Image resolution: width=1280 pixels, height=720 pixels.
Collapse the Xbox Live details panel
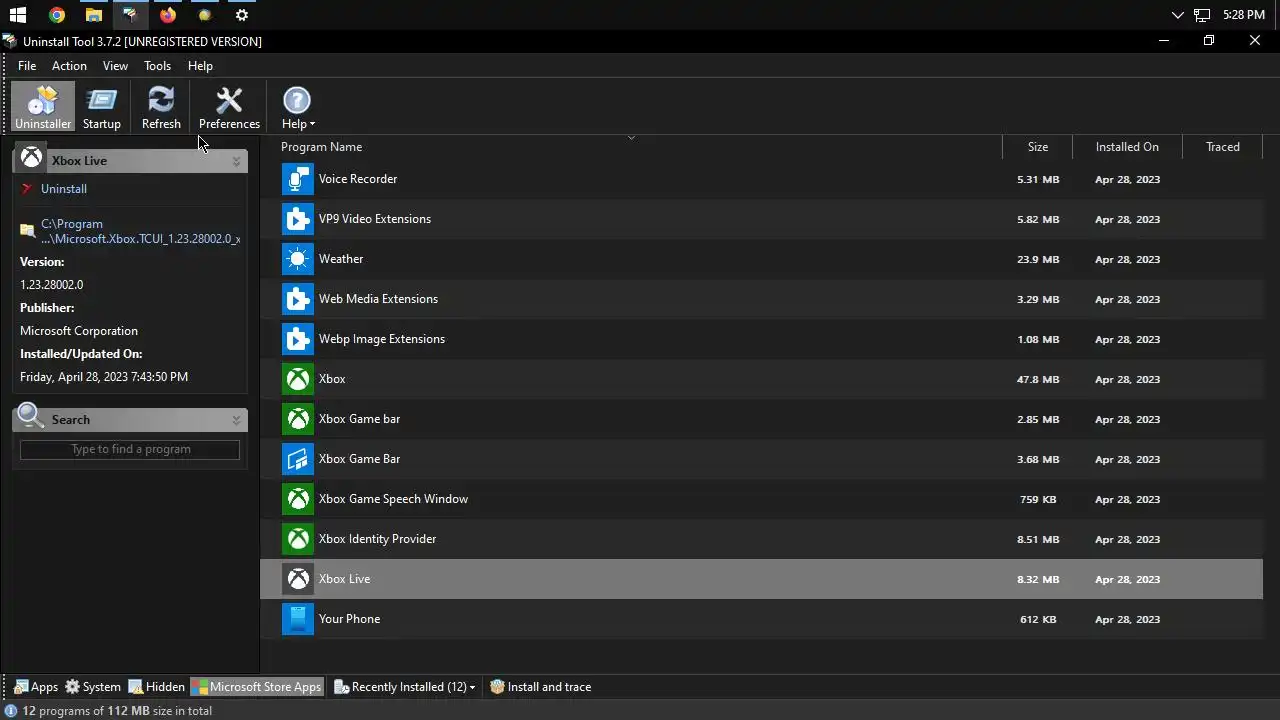[x=237, y=161]
